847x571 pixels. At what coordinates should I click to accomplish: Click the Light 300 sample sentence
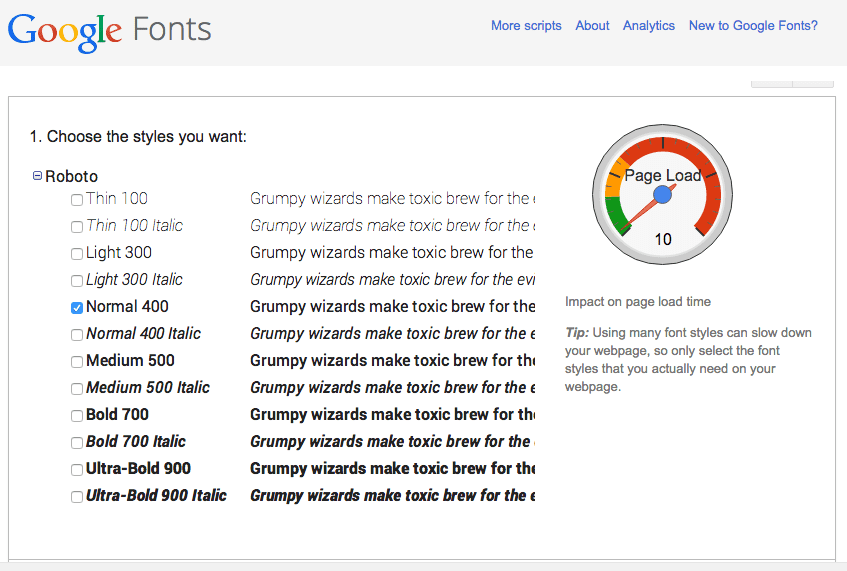tap(393, 253)
